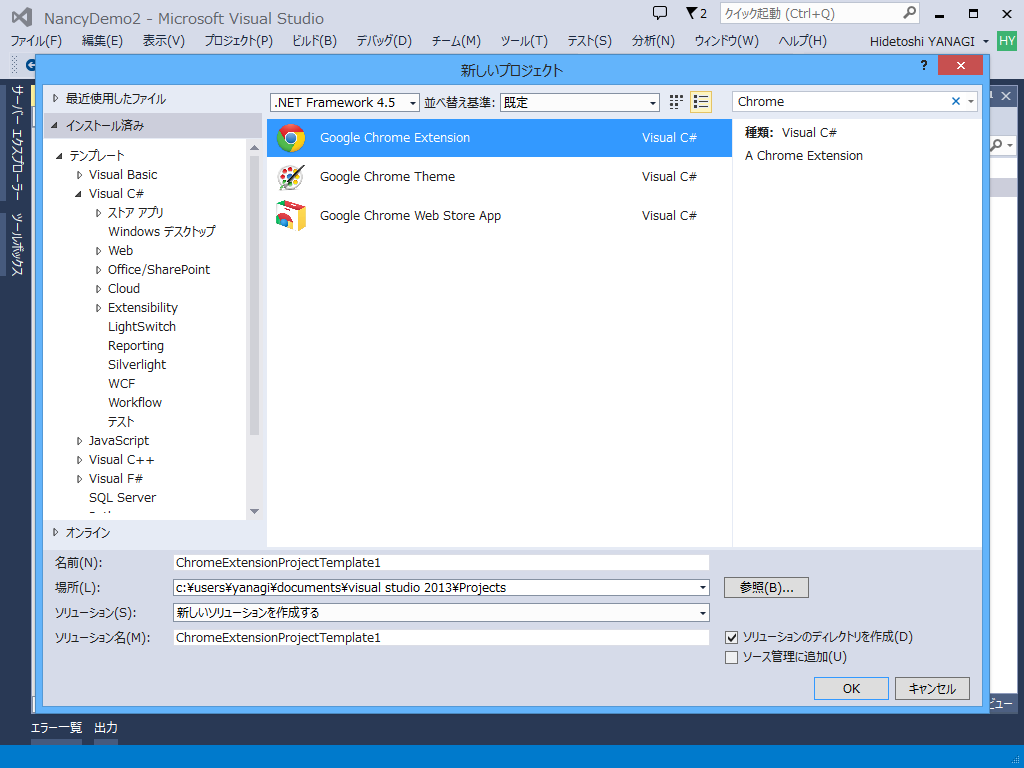The width and height of the screenshot is (1024, 768).
Task: Click the 参照(B)... browse button
Action: pos(766,588)
